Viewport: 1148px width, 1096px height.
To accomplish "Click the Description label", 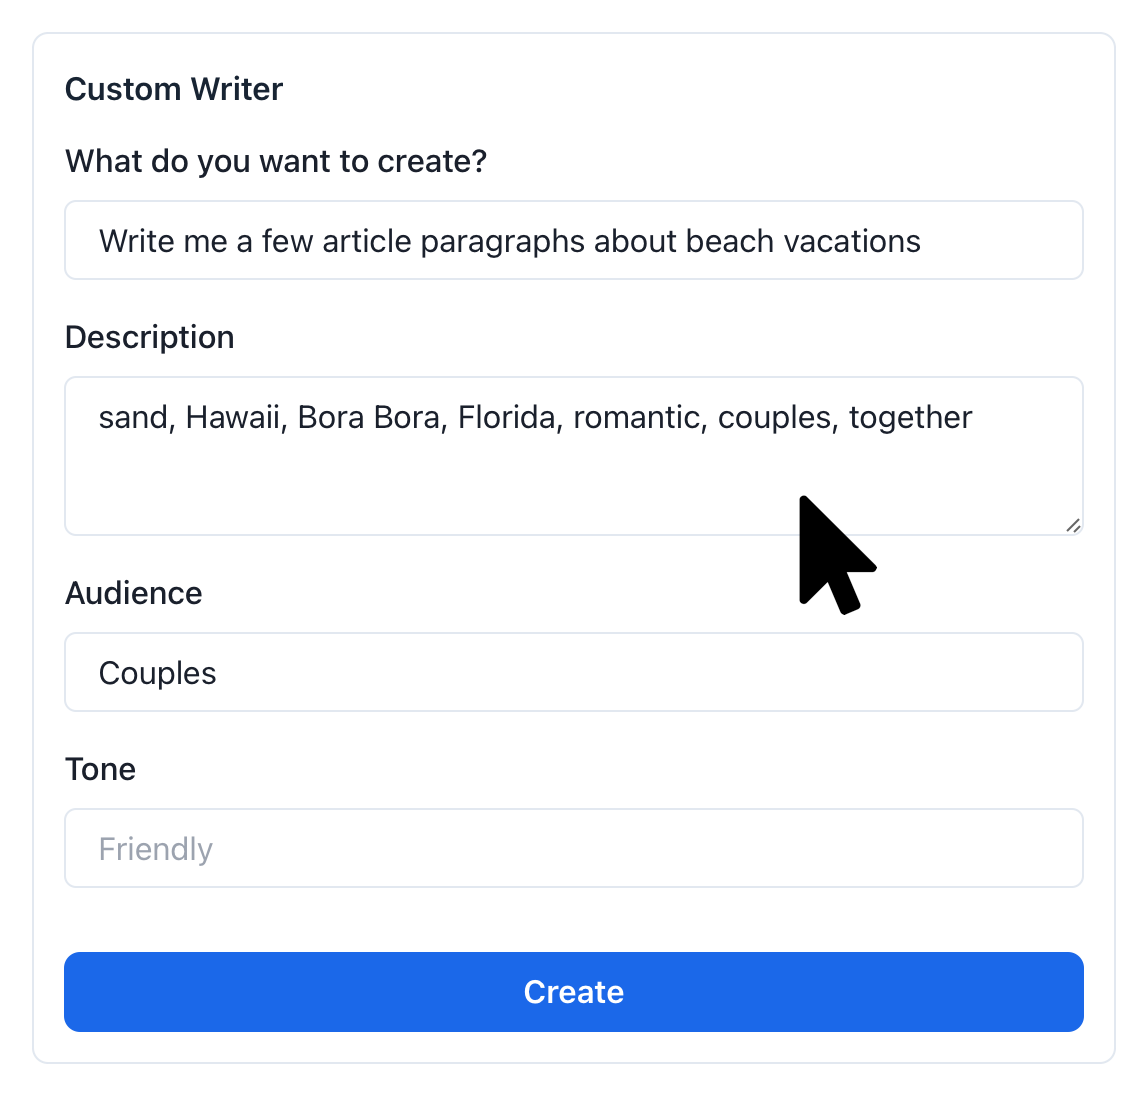I will pos(150,337).
